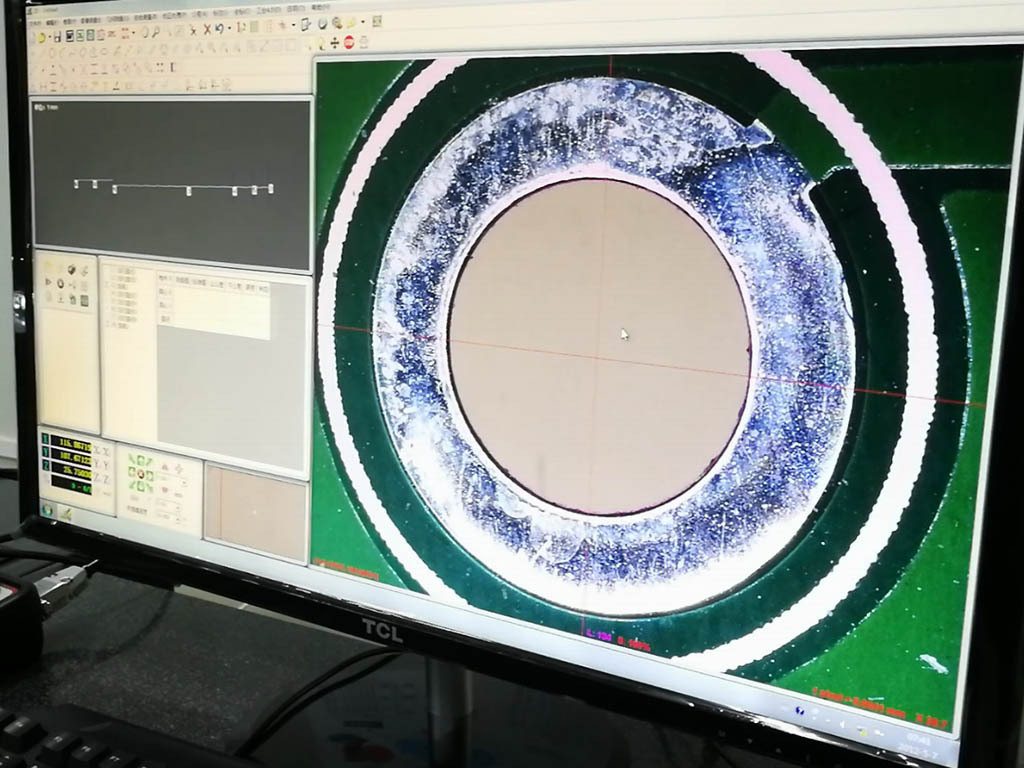The height and width of the screenshot is (768, 1024).
Task: Click the Undo arrow icon
Action: 219,29
